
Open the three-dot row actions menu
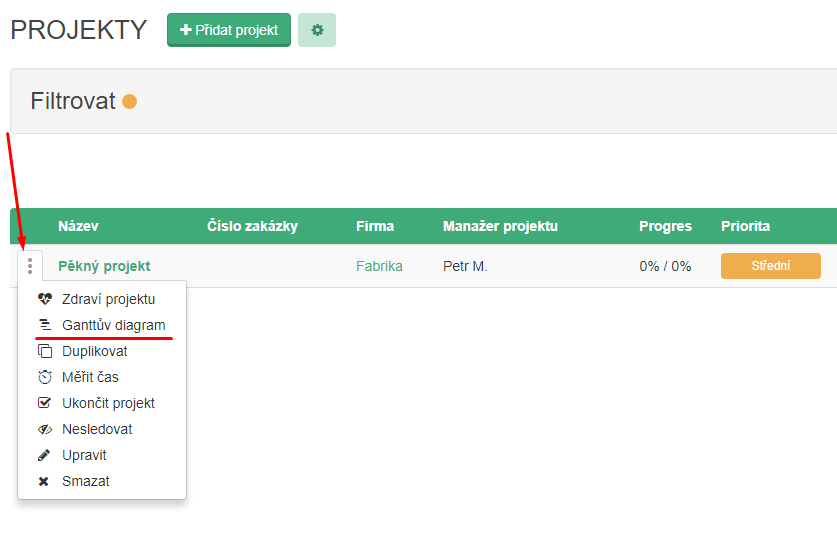(30, 266)
